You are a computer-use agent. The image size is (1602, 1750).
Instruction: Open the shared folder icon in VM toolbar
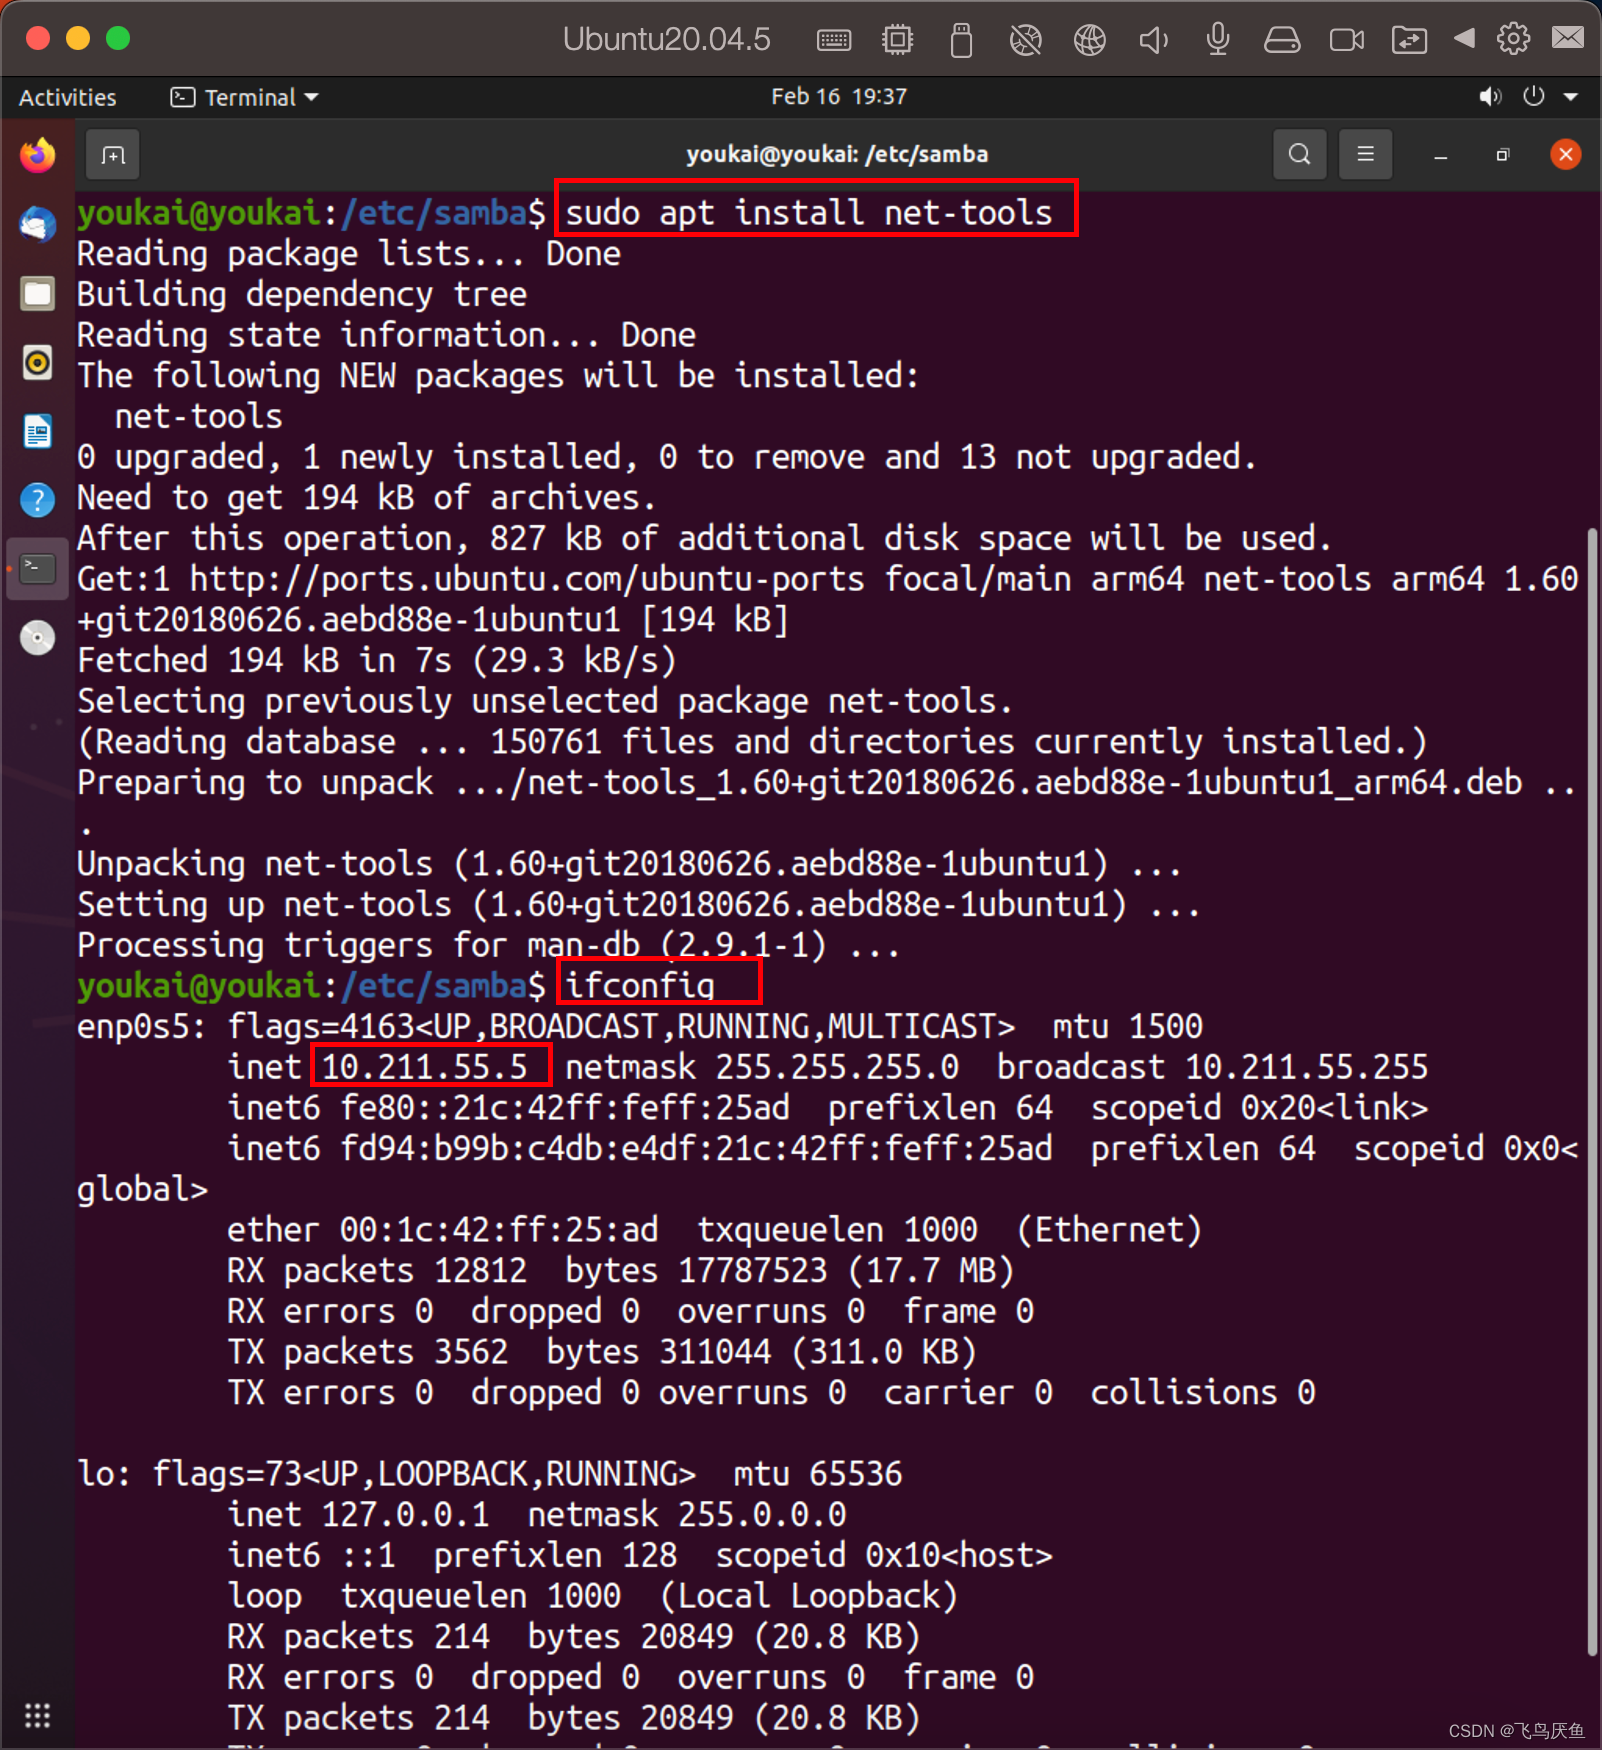pyautogui.click(x=1409, y=40)
